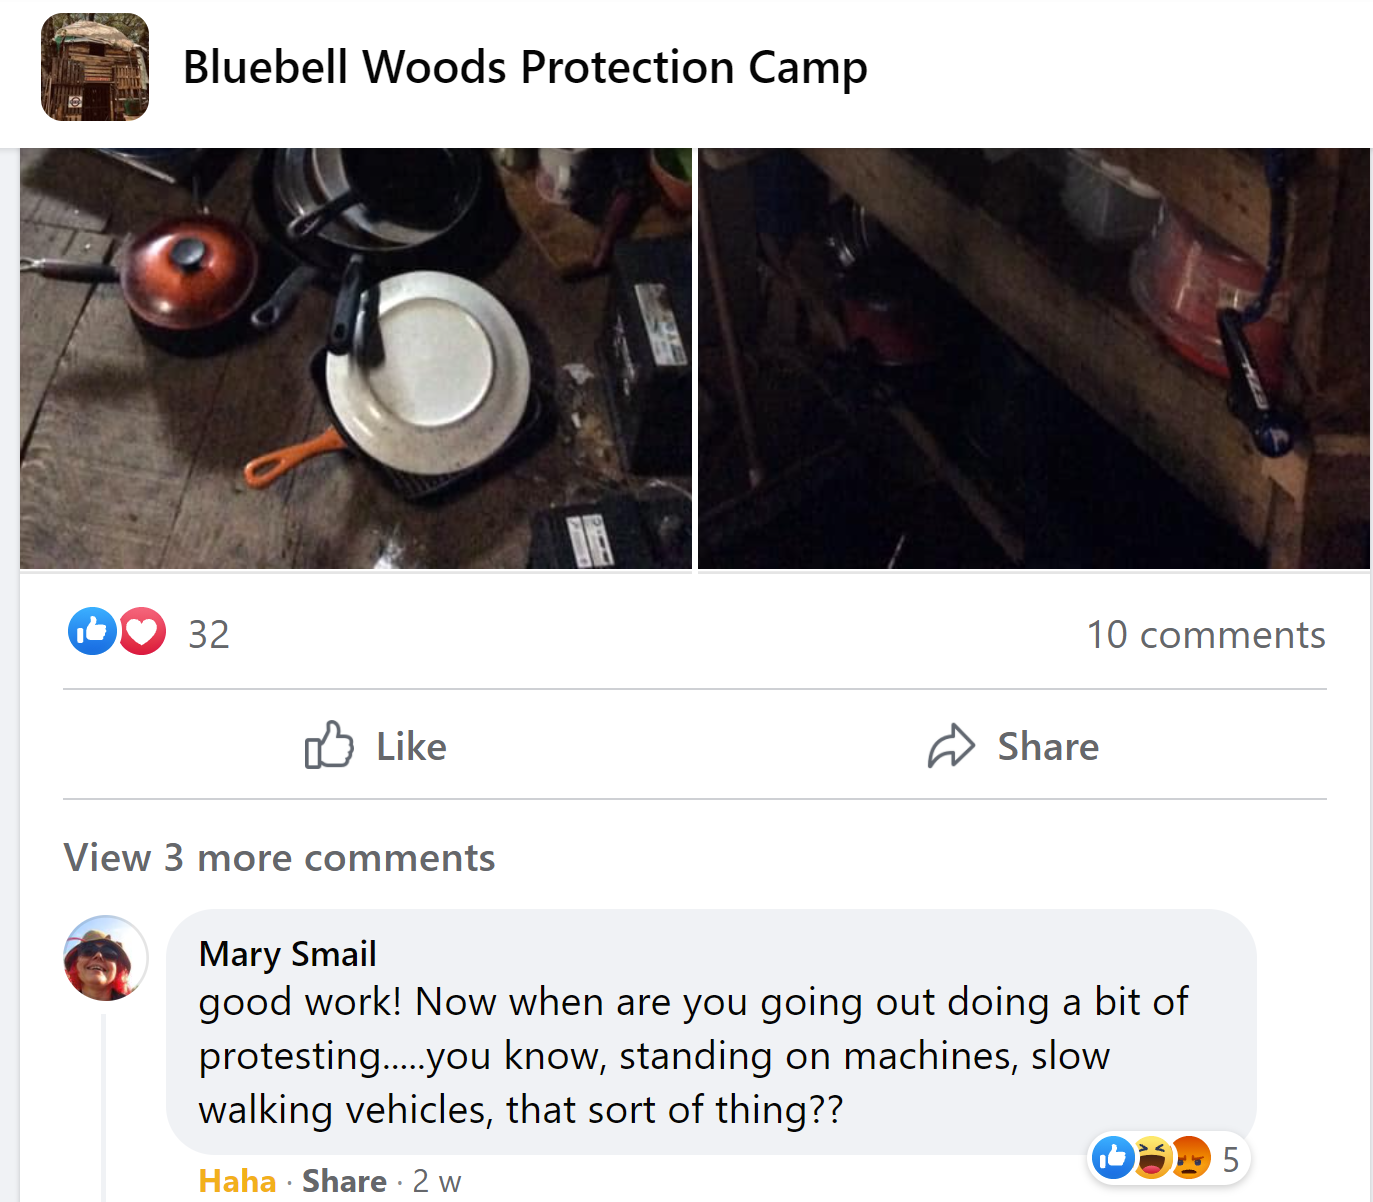Click the Share arrow icon
Image resolution: width=1373 pixels, height=1202 pixels.
(x=951, y=746)
